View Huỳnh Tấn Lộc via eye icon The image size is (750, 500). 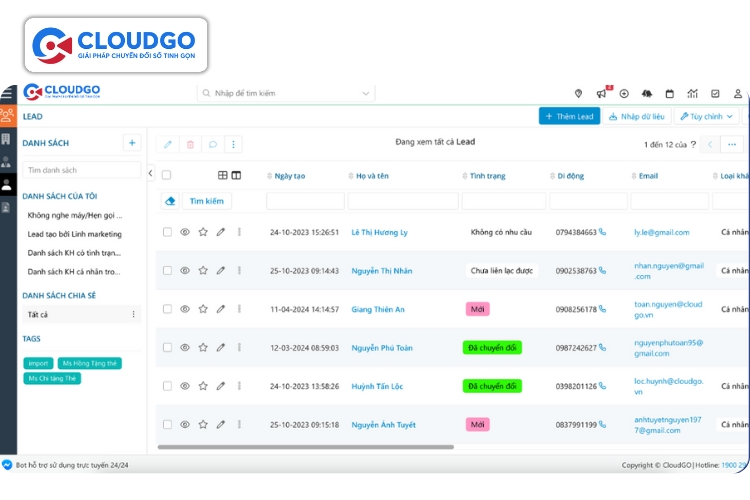pos(185,386)
